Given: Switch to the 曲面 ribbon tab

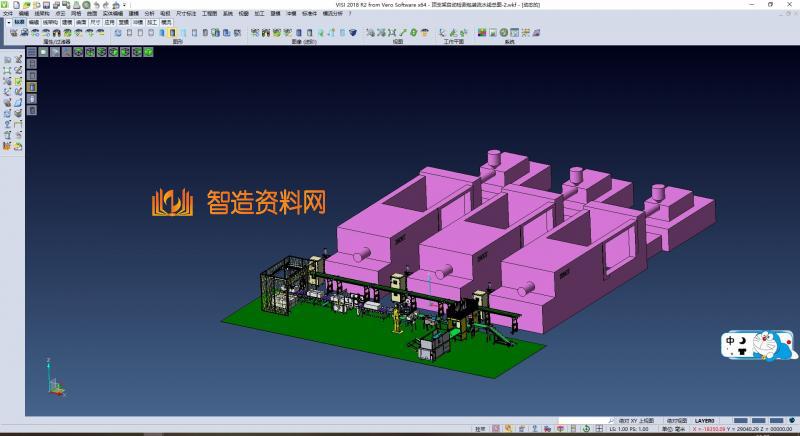Looking at the screenshot, I should point(81,21).
